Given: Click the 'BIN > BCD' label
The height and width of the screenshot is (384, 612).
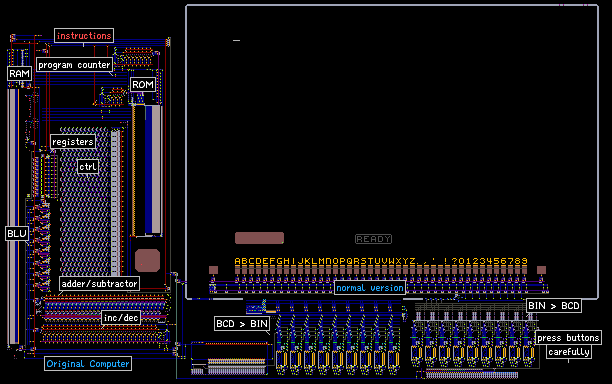Looking at the screenshot, I should 554,306.
